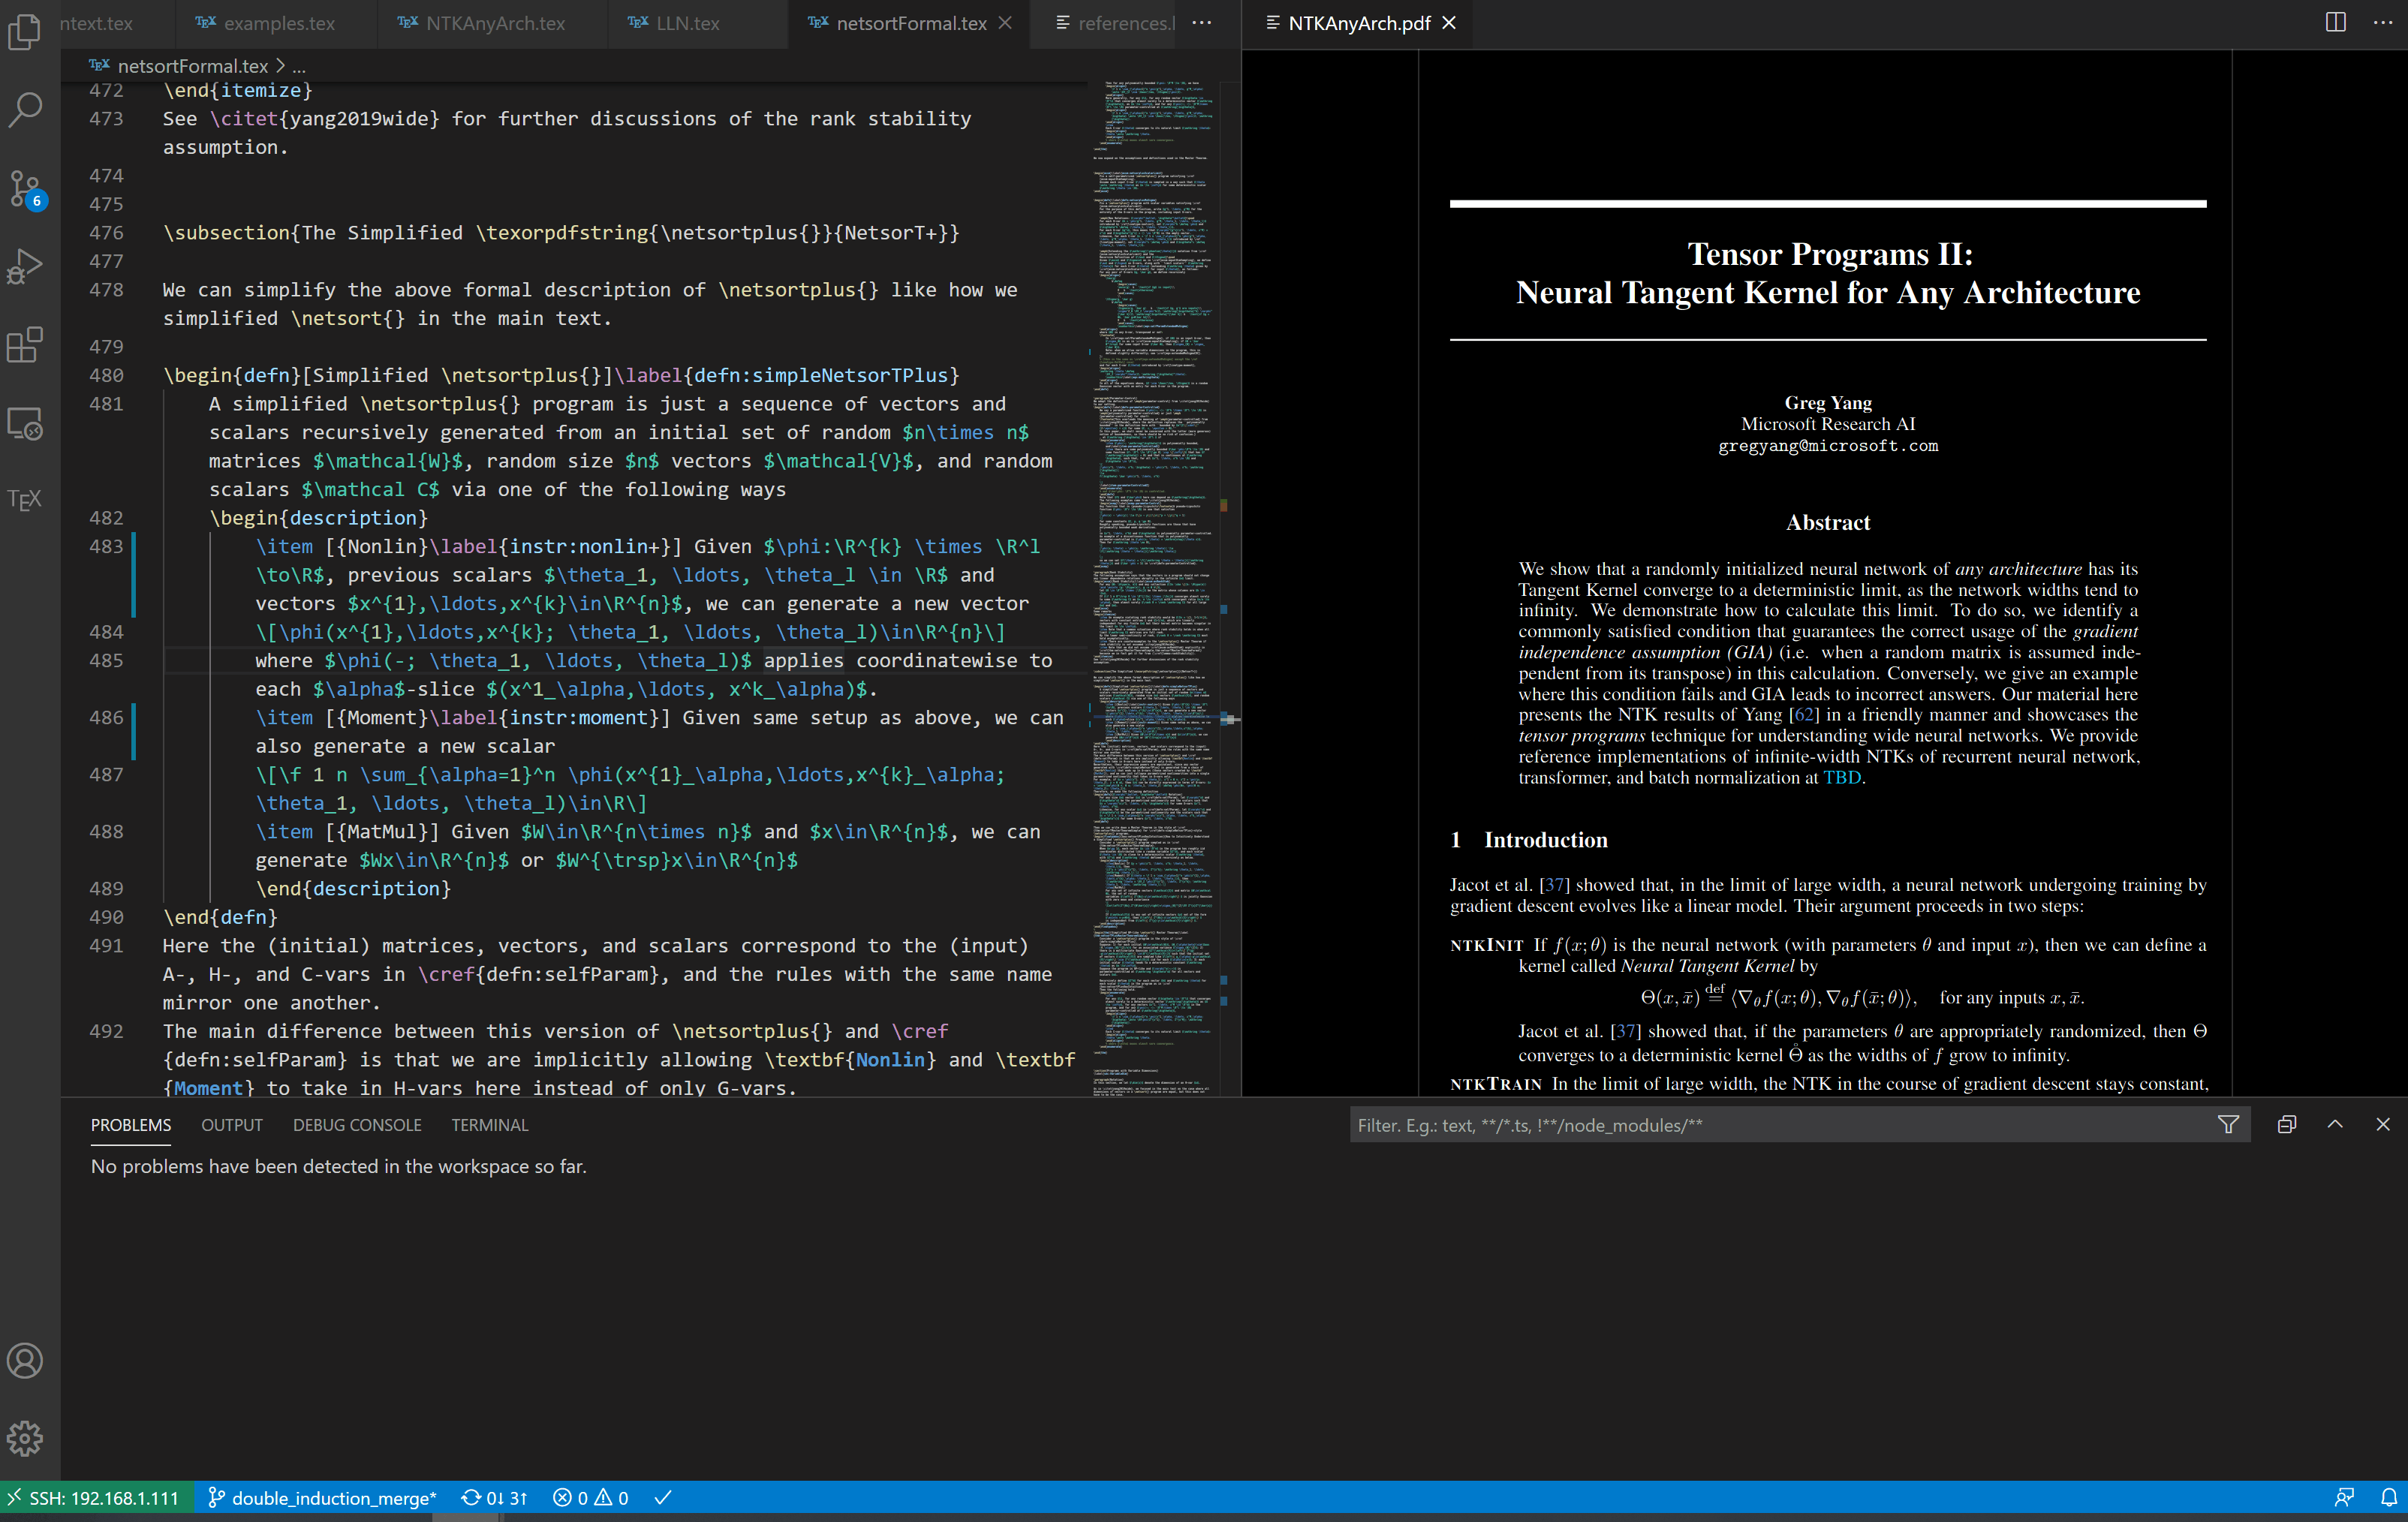The width and height of the screenshot is (2408, 1522).
Task: Open the Manage settings gear icon
Action: (25, 1439)
